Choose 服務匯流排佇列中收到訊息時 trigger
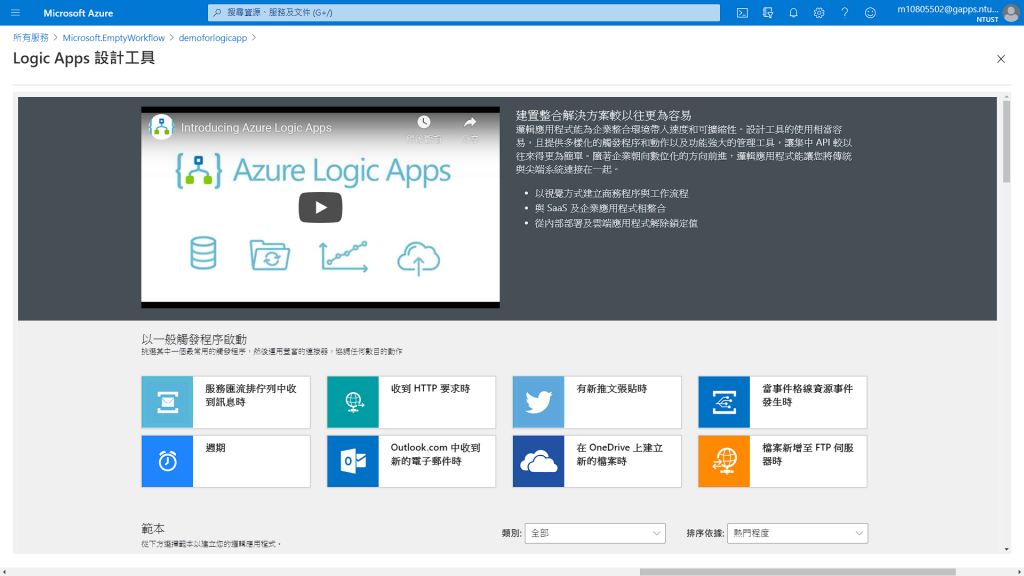Viewport: 1024px width, 576px height. (226, 402)
